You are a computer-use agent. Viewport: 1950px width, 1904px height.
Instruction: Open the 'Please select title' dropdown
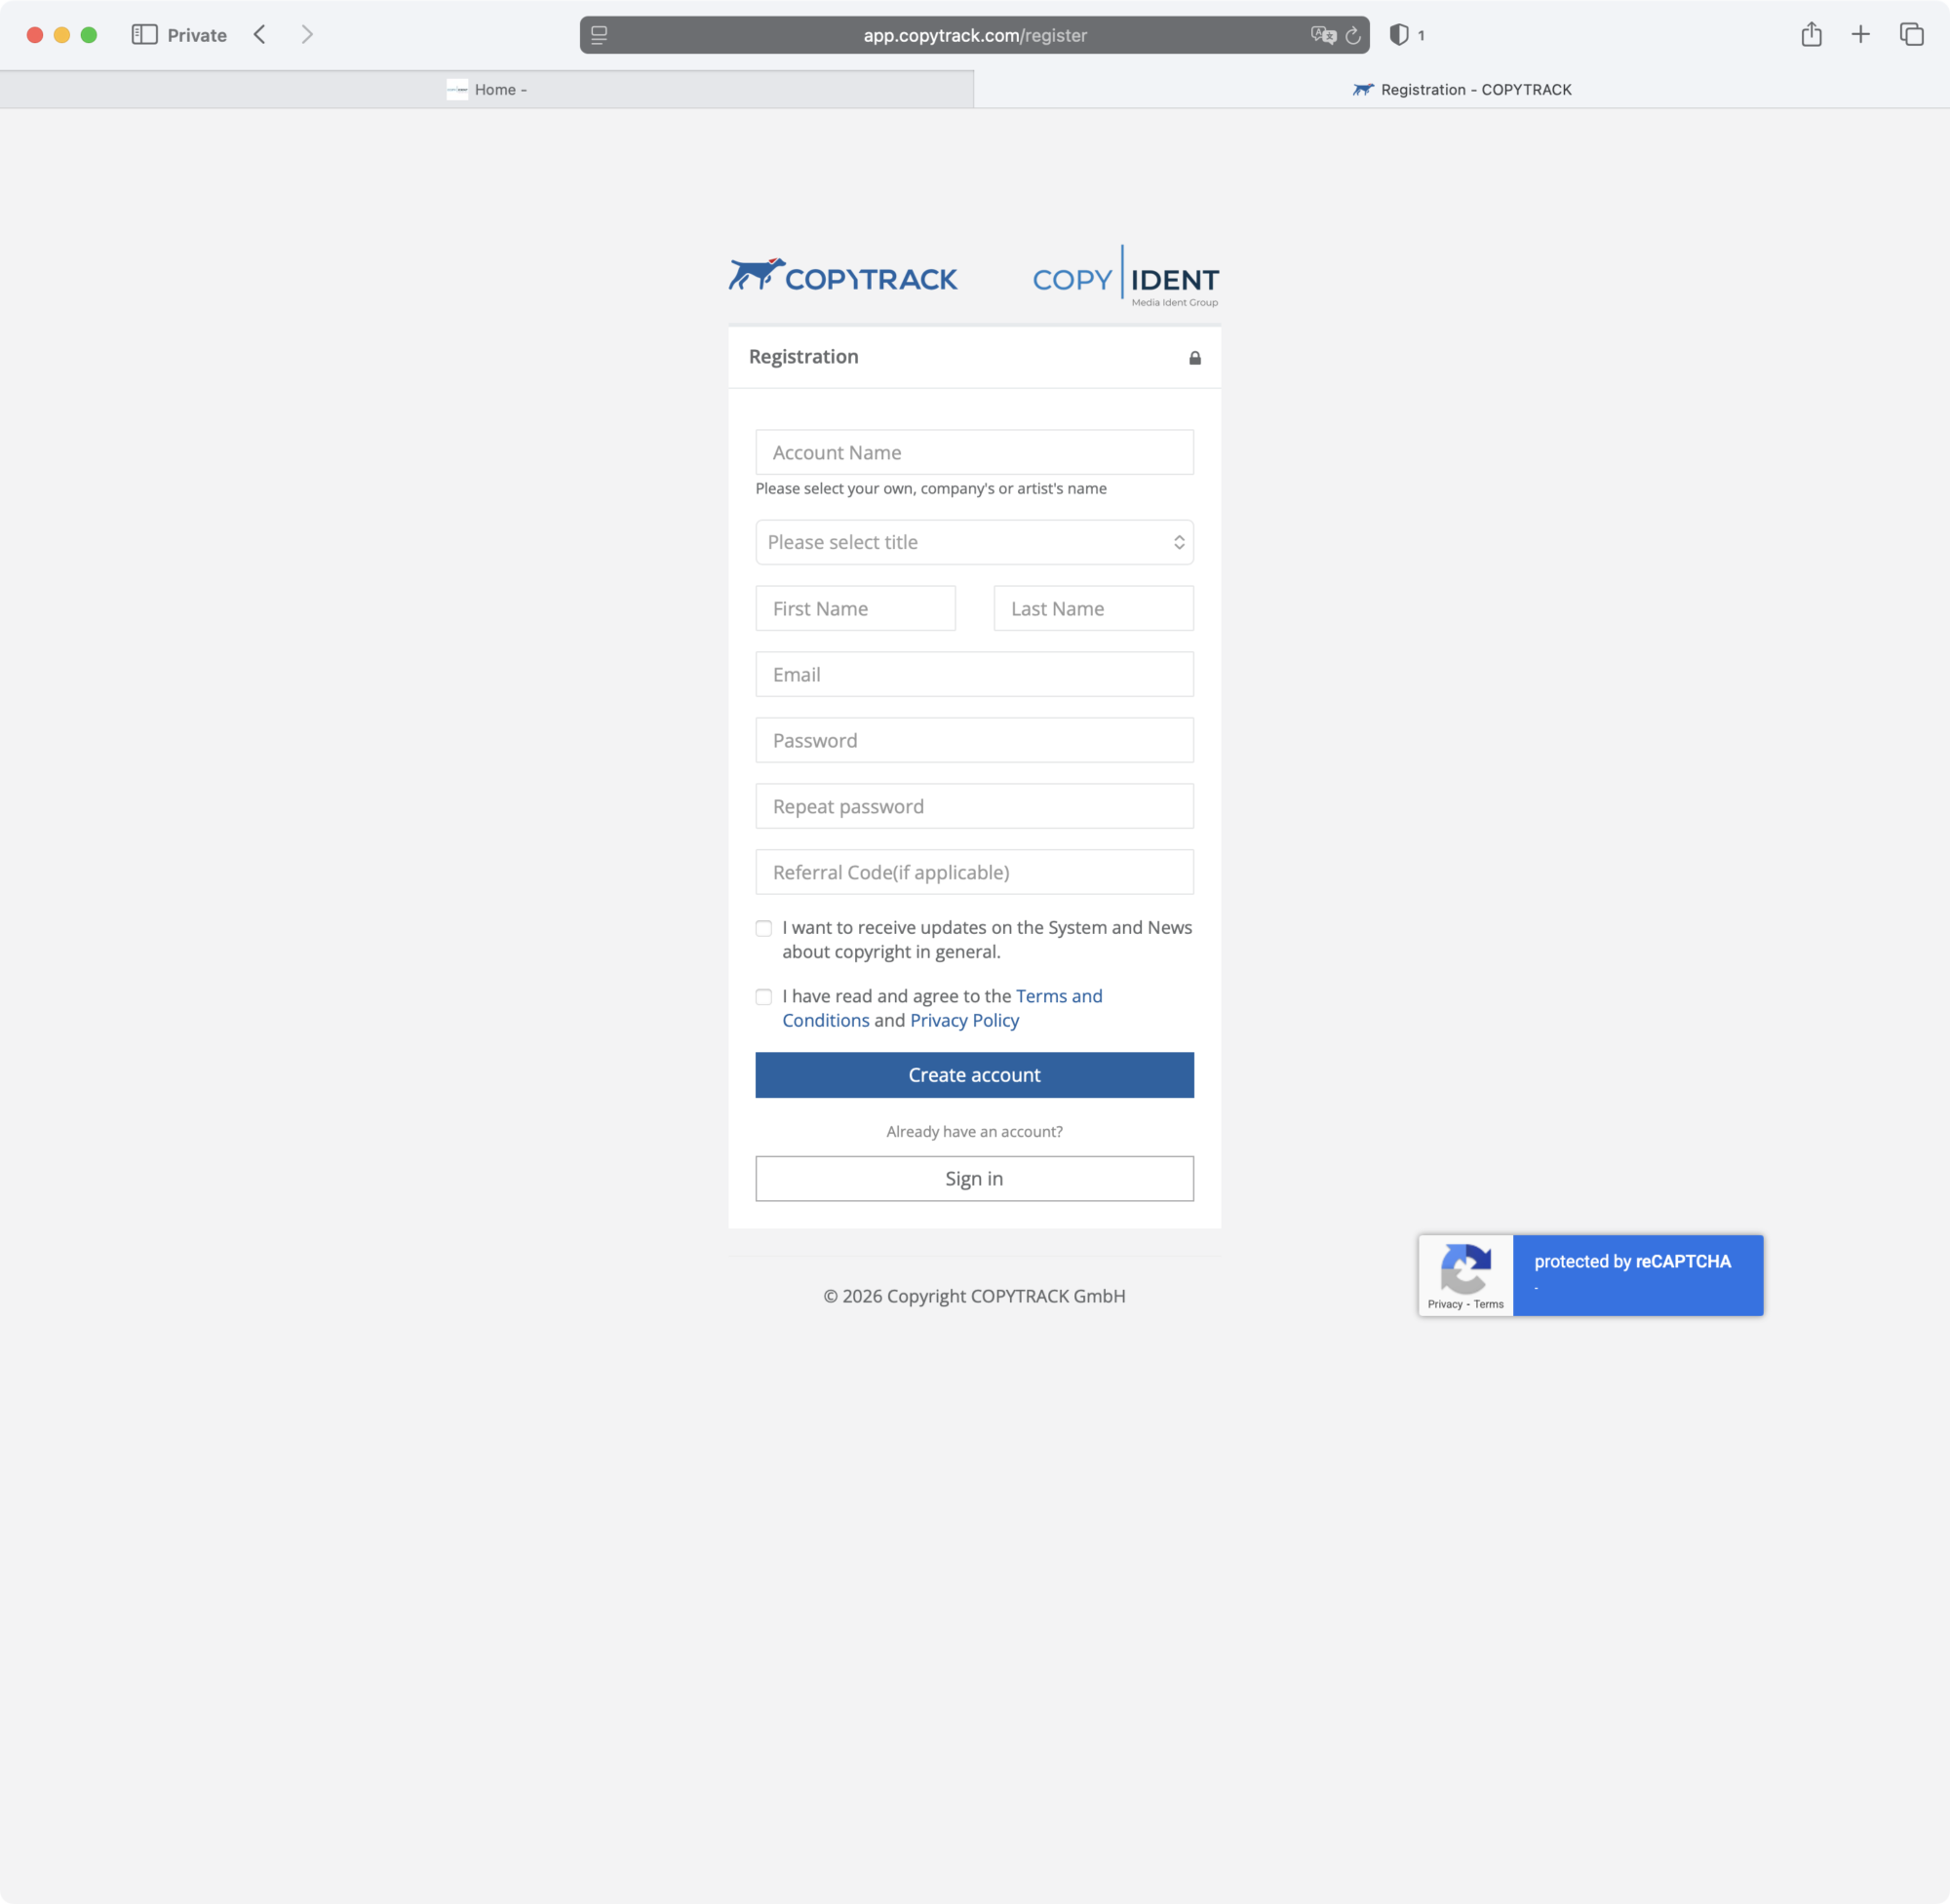tap(974, 542)
